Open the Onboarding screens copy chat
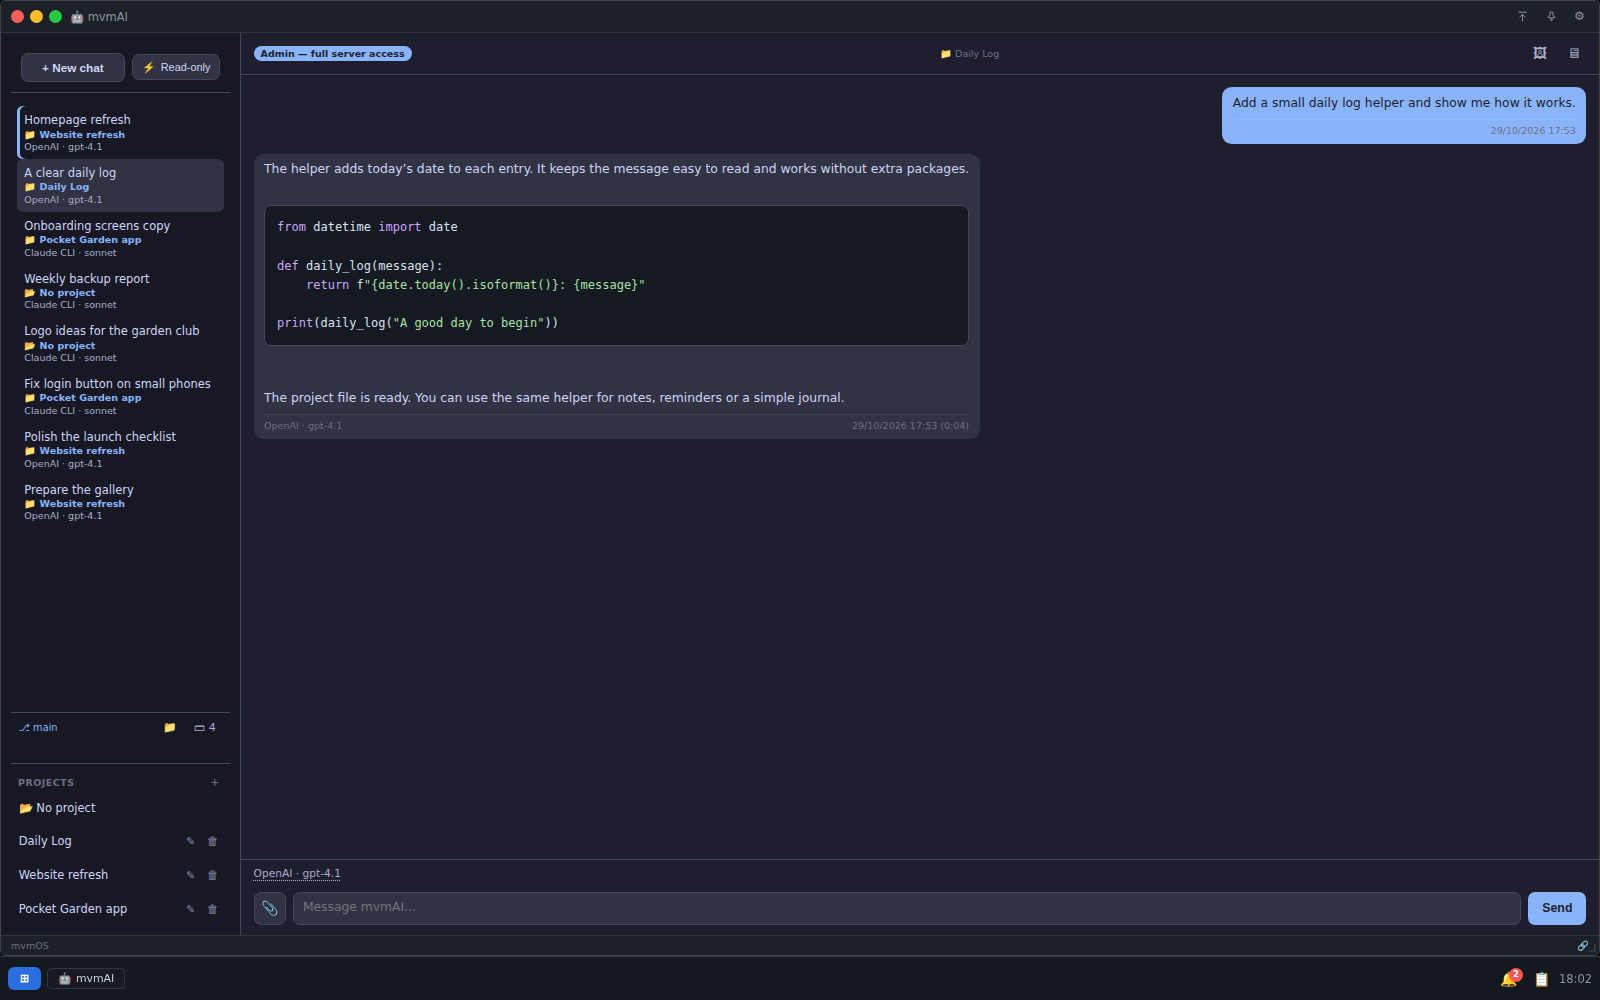 120,238
